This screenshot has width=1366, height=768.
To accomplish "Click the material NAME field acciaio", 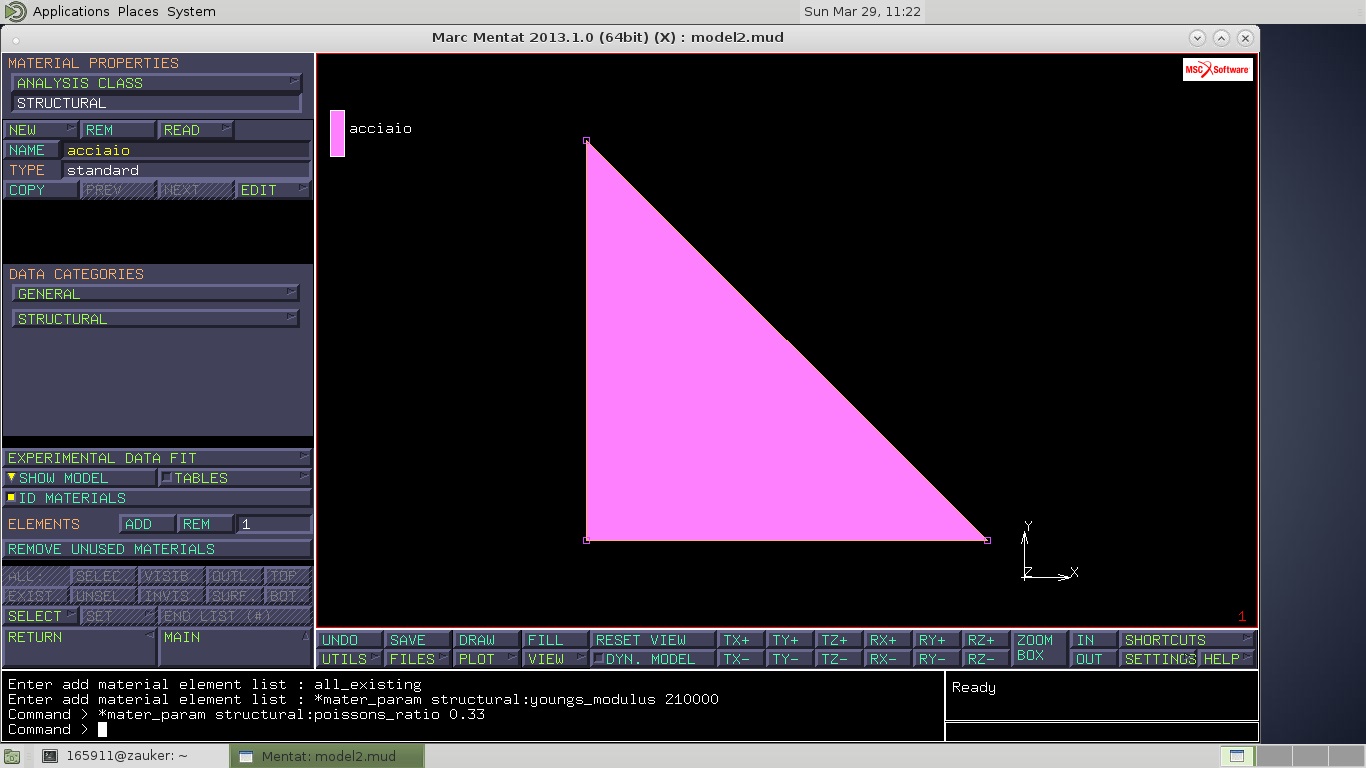I will (x=186, y=150).
